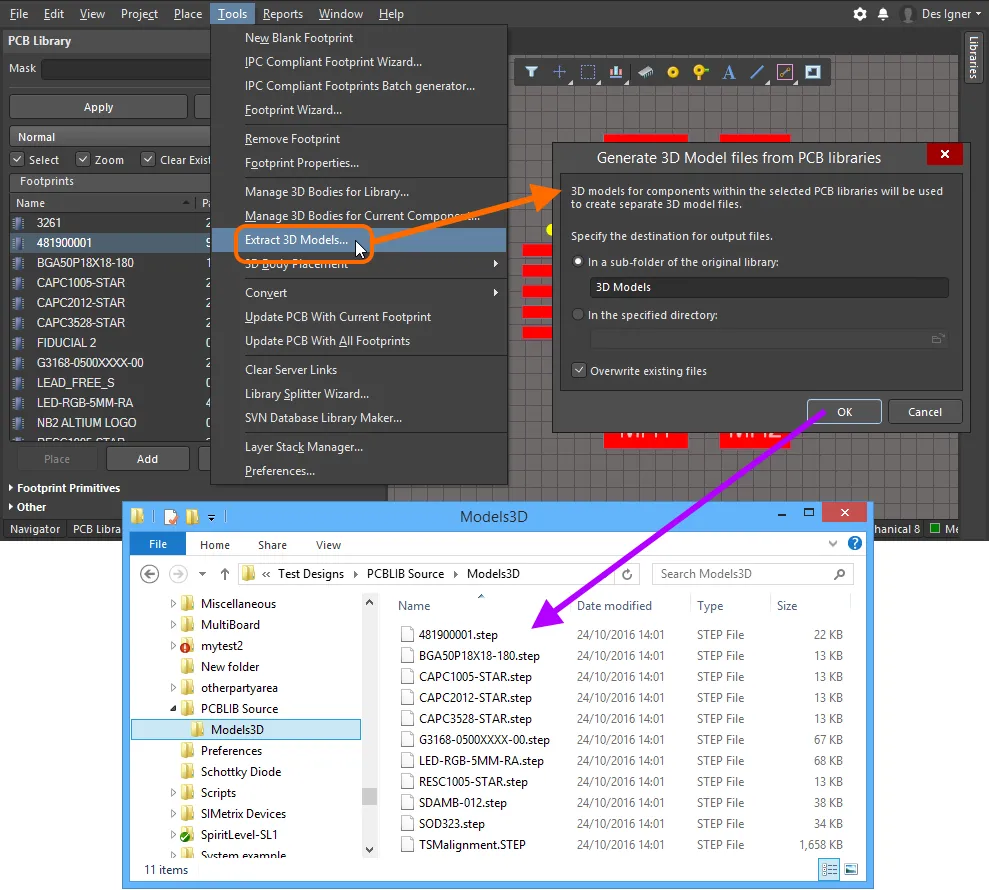This screenshot has height=890, width=989.
Task: Click the selection filter funnel icon
Action: 532,72
